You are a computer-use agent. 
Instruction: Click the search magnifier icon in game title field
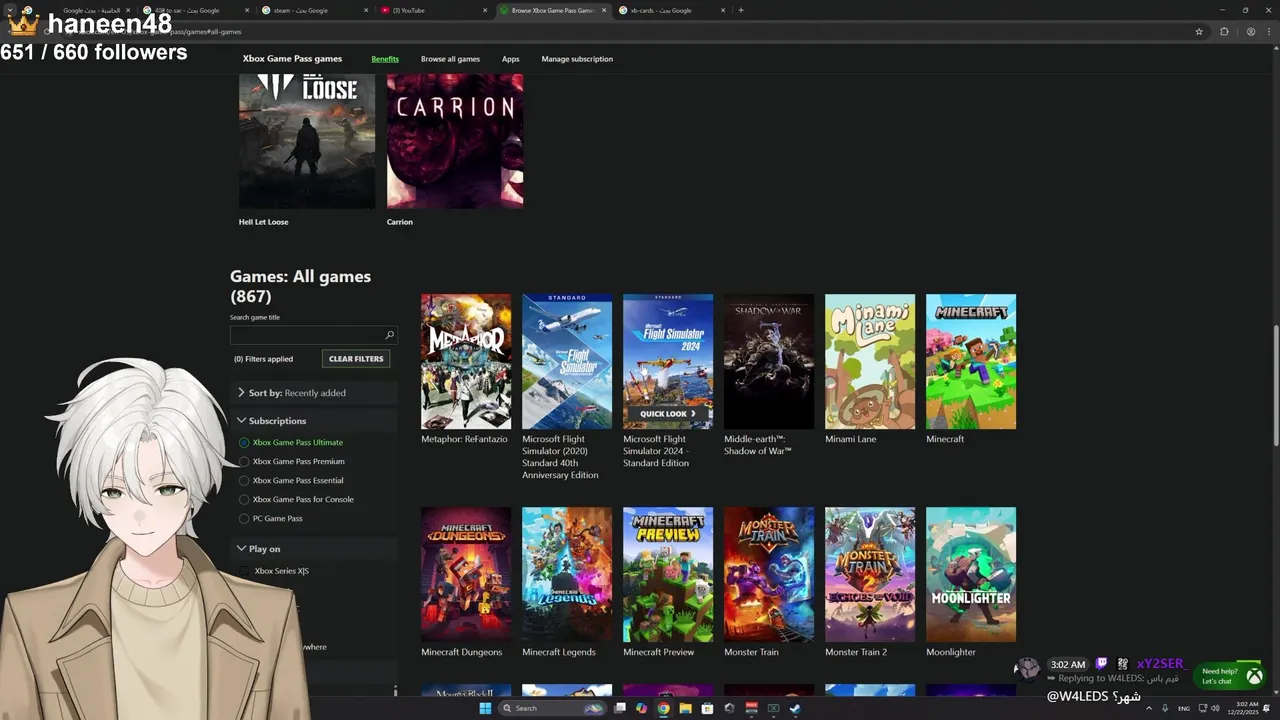[389, 335]
